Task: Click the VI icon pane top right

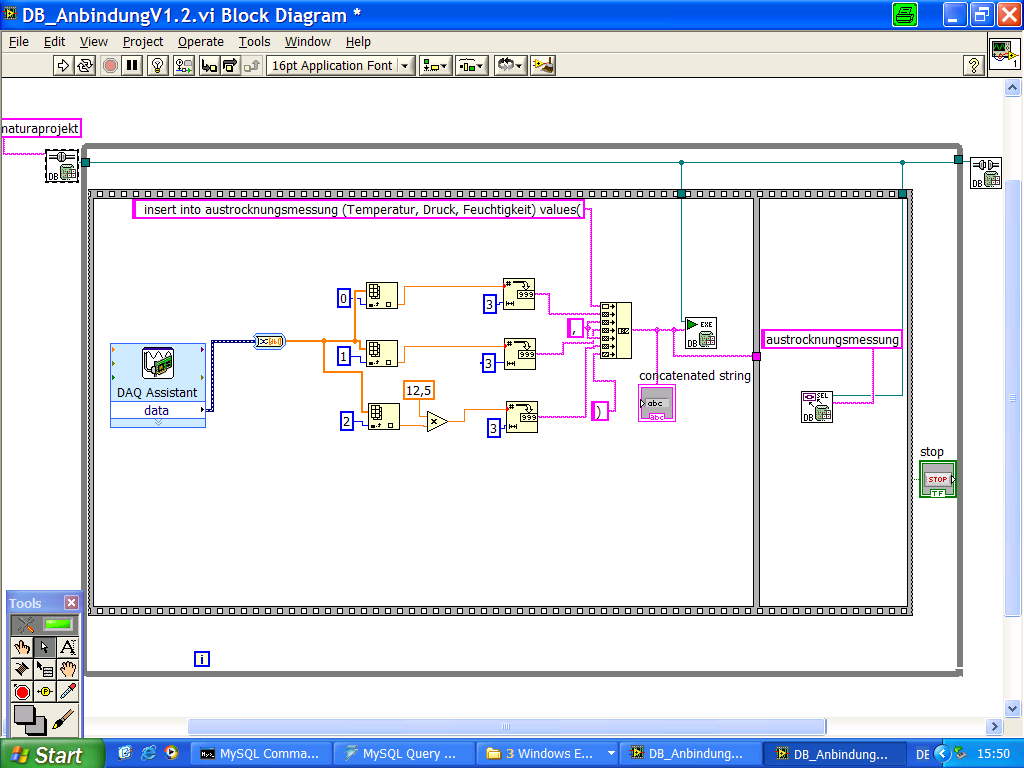Action: tap(1004, 53)
